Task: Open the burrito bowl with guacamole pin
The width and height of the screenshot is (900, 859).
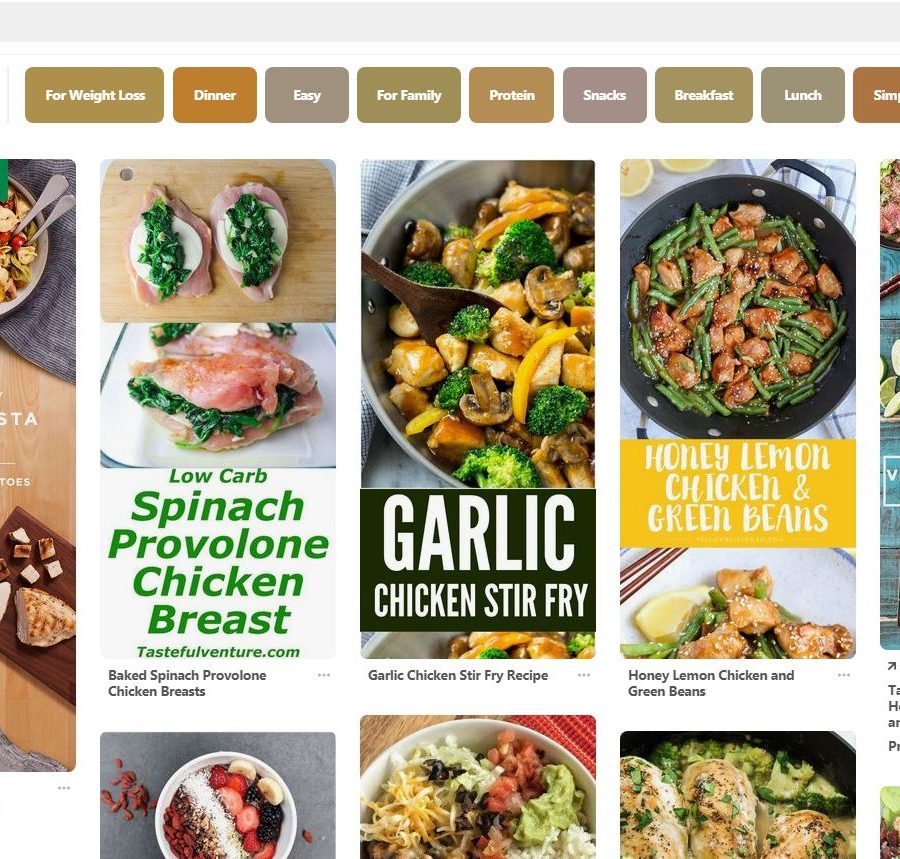Action: pos(478,787)
